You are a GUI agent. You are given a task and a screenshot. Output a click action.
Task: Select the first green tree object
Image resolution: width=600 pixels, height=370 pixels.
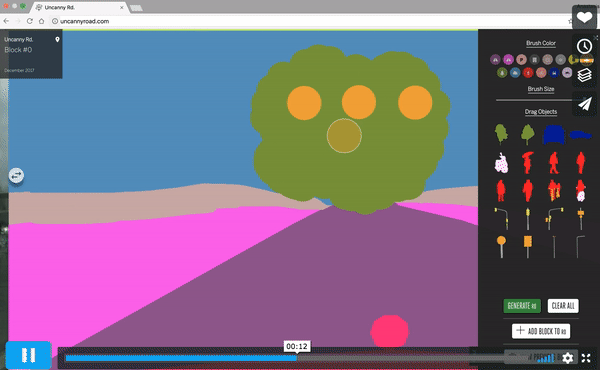pos(501,134)
